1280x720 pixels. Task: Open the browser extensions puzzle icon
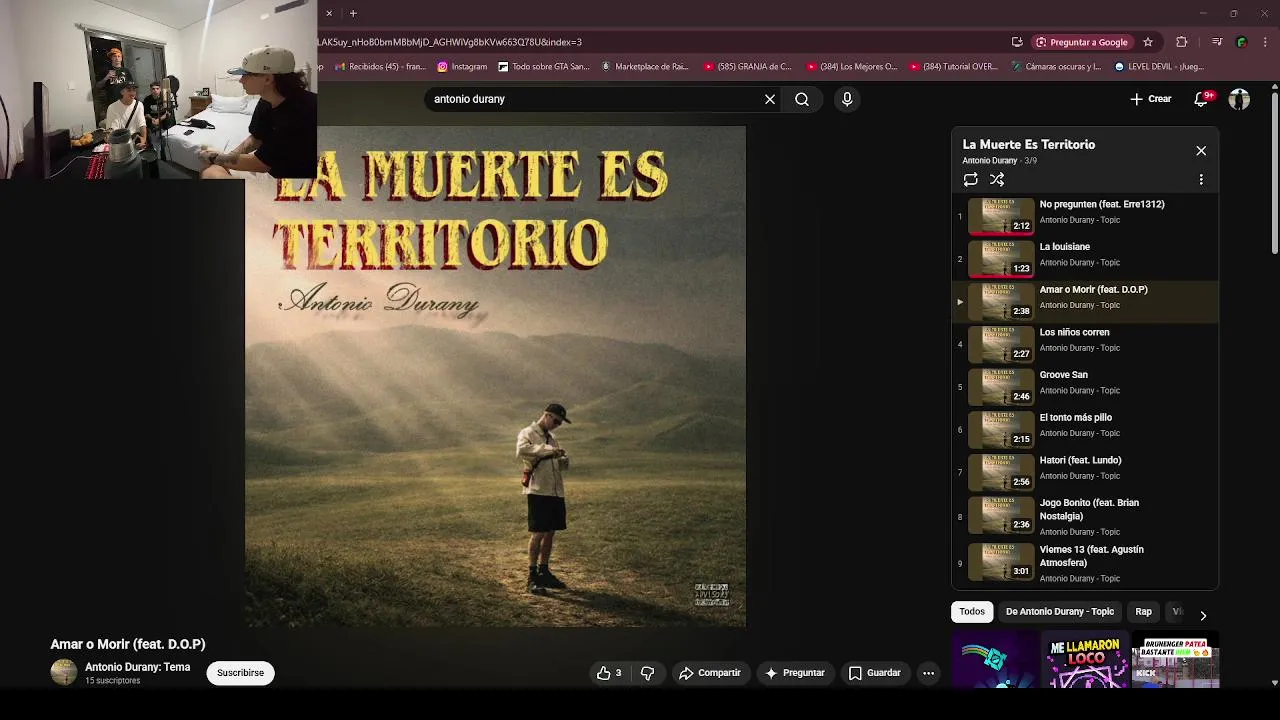click(1182, 42)
